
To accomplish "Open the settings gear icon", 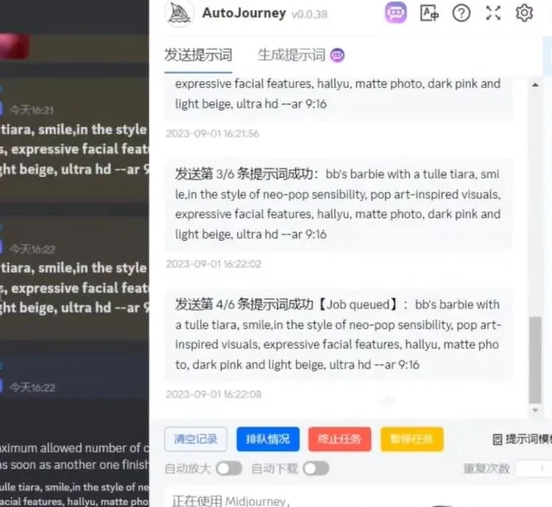I will 524,13.
